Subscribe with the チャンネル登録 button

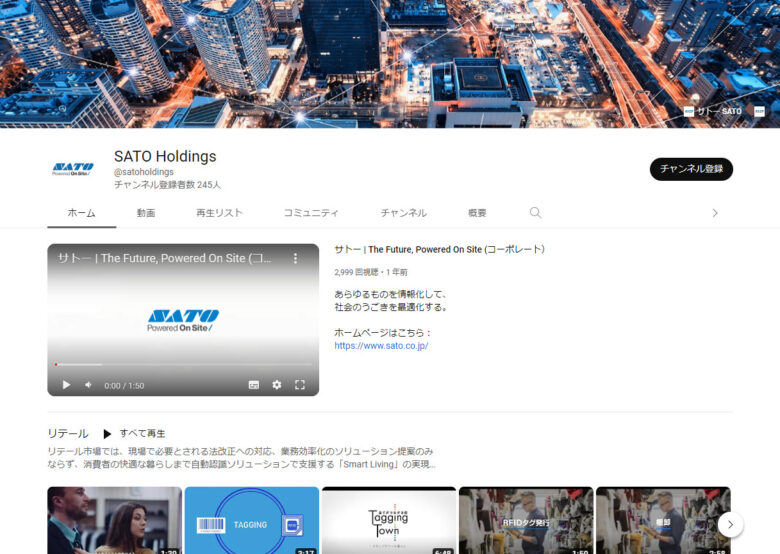pos(691,169)
